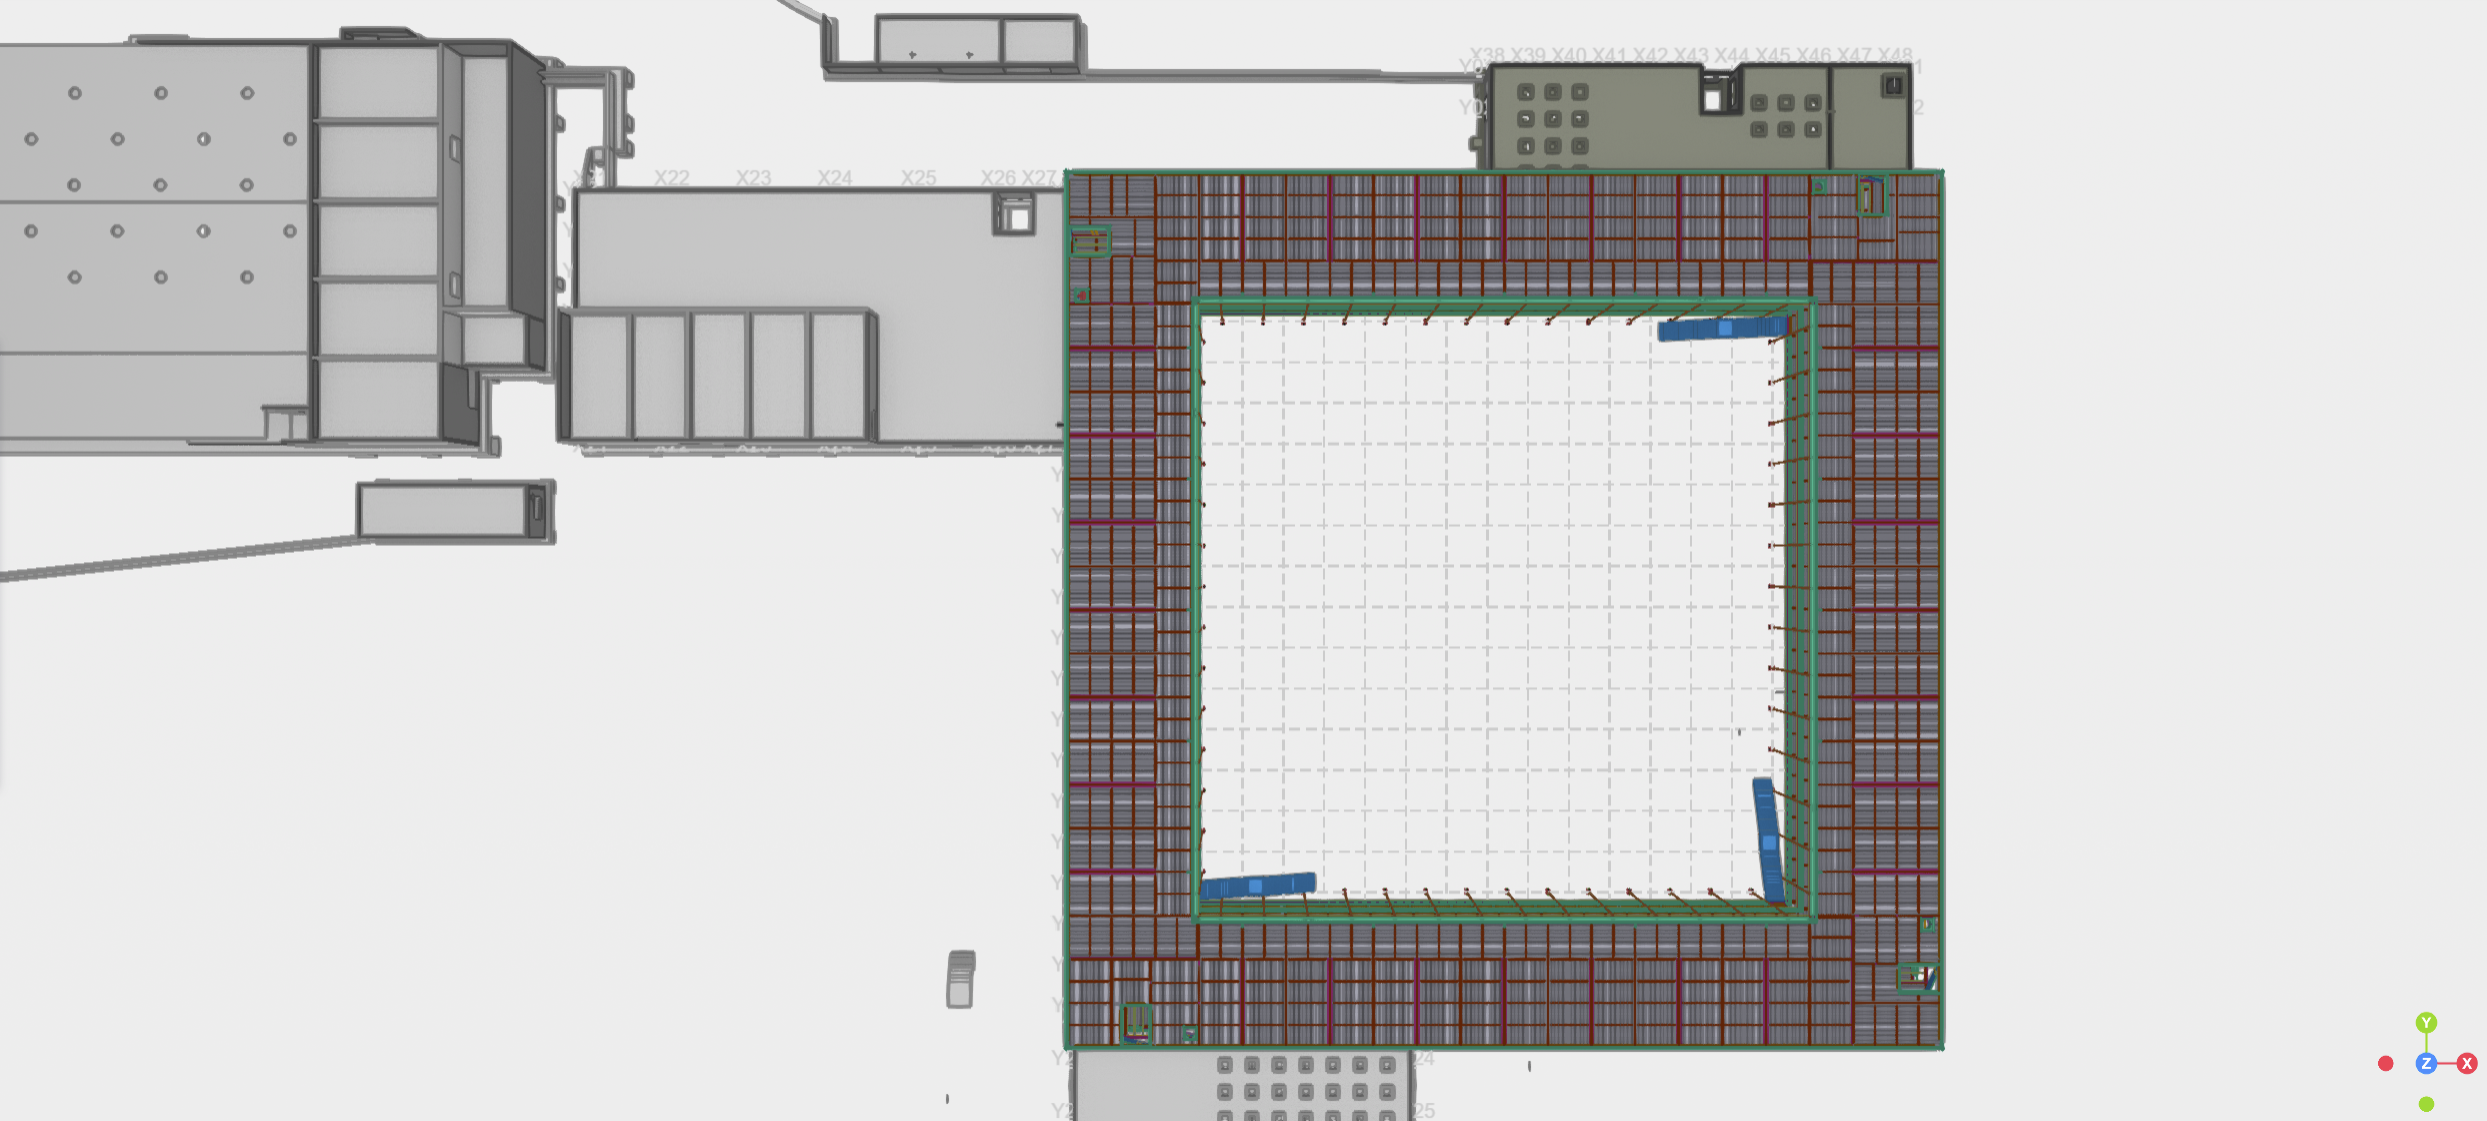Click the X22 grid axis label

[x=672, y=178]
